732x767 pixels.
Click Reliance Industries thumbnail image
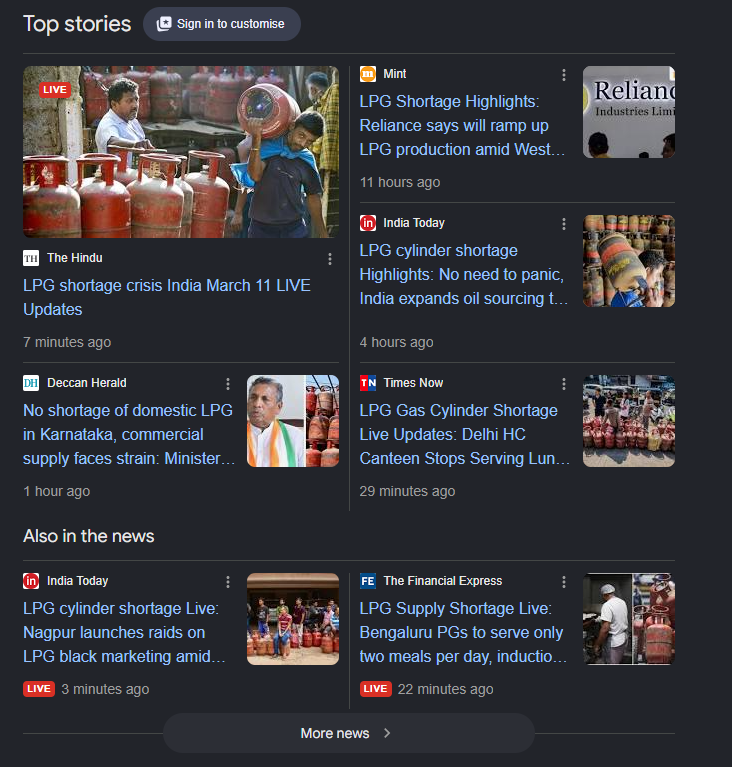[629, 112]
